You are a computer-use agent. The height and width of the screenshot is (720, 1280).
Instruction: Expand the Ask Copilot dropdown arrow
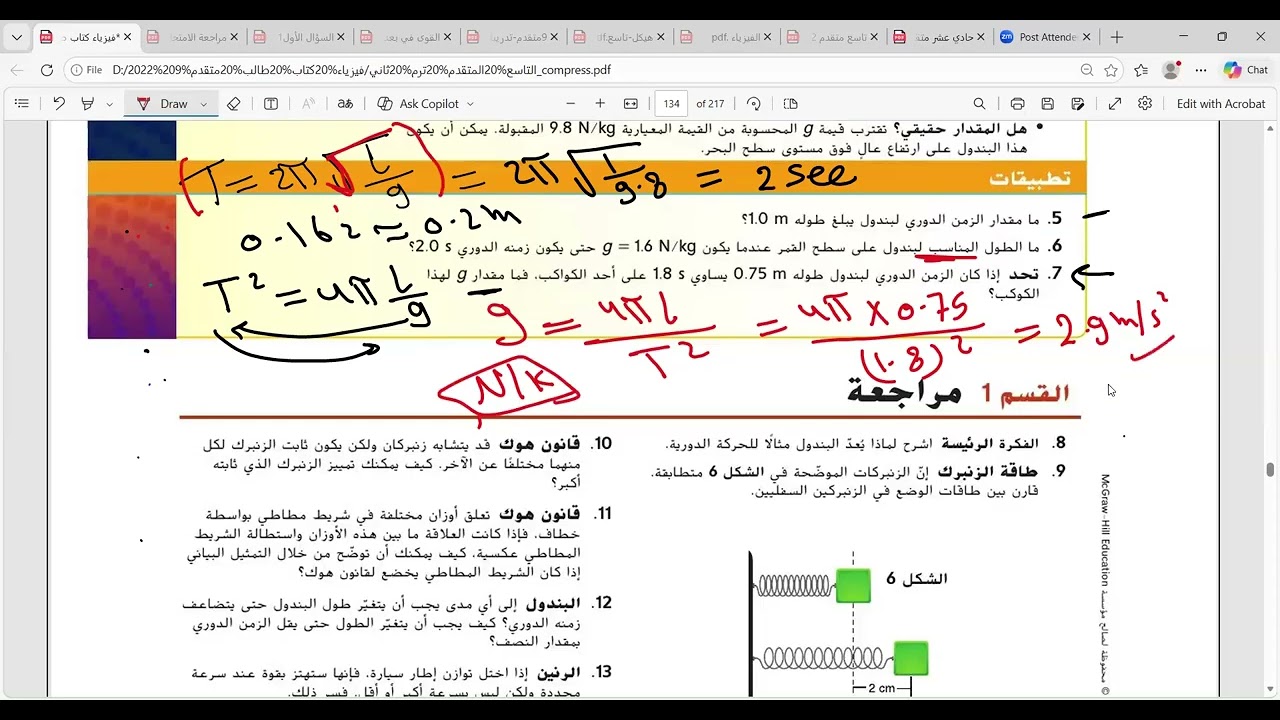[x=470, y=104]
